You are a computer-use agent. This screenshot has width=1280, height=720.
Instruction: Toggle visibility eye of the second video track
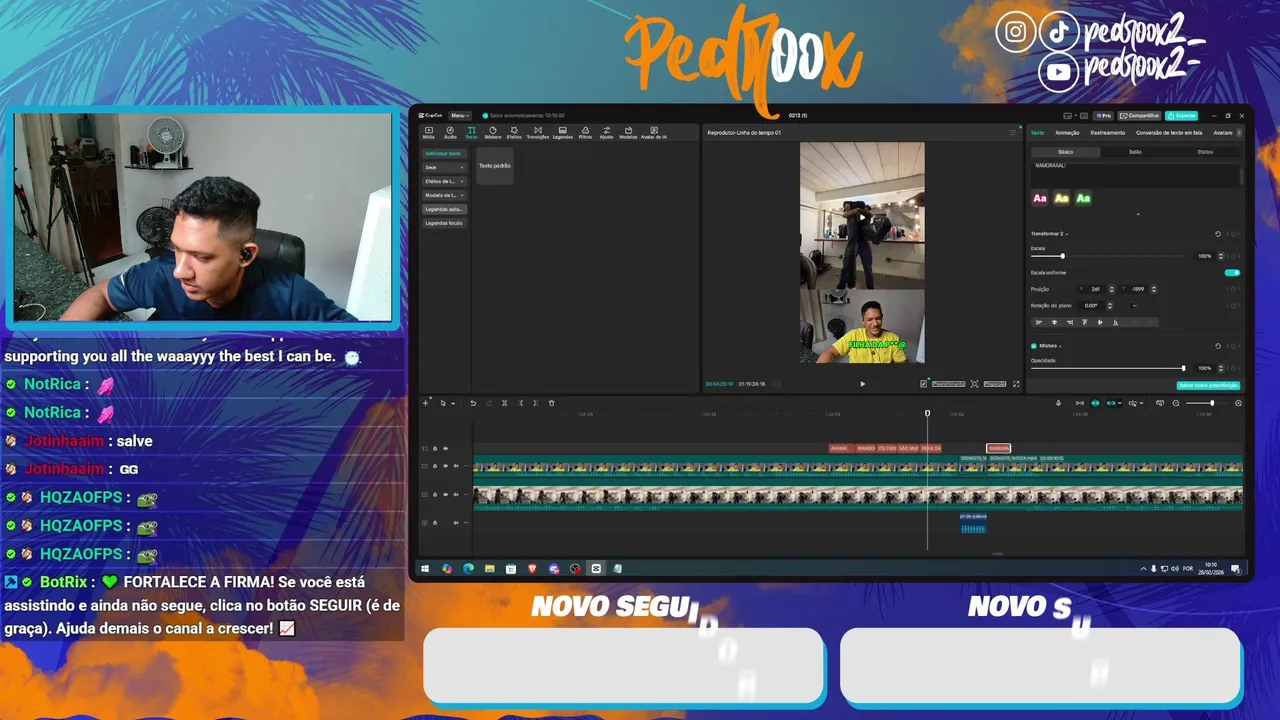coord(446,494)
